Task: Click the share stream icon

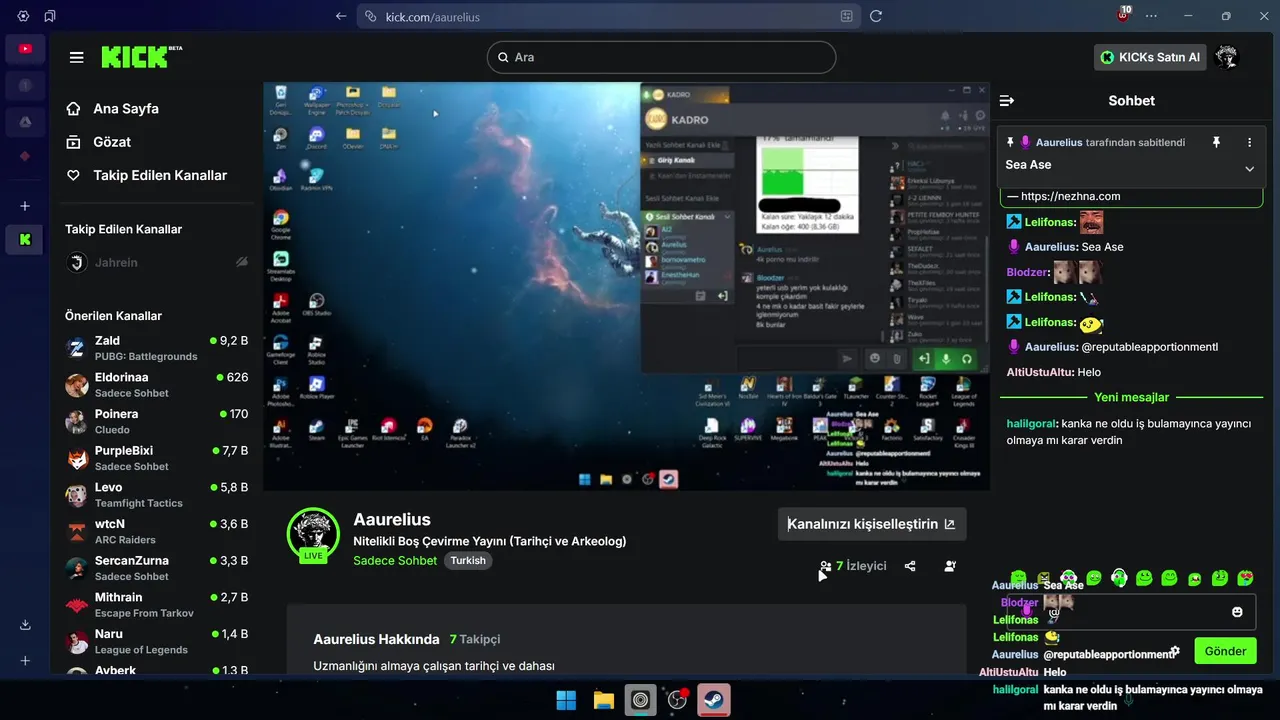Action: pos(910,566)
